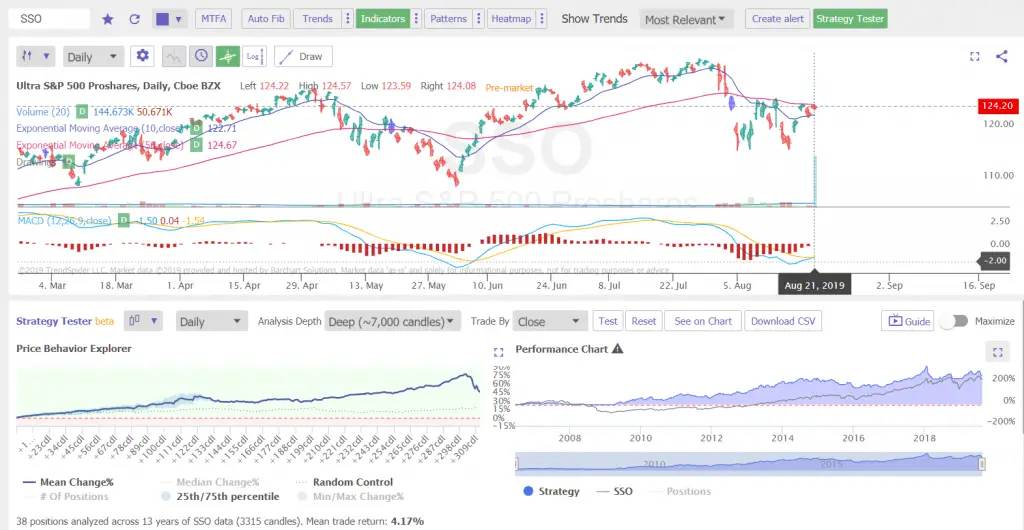This screenshot has height=530, width=1024.
Task: Toggle the crosshair cursor icon
Action: [x=227, y=57]
